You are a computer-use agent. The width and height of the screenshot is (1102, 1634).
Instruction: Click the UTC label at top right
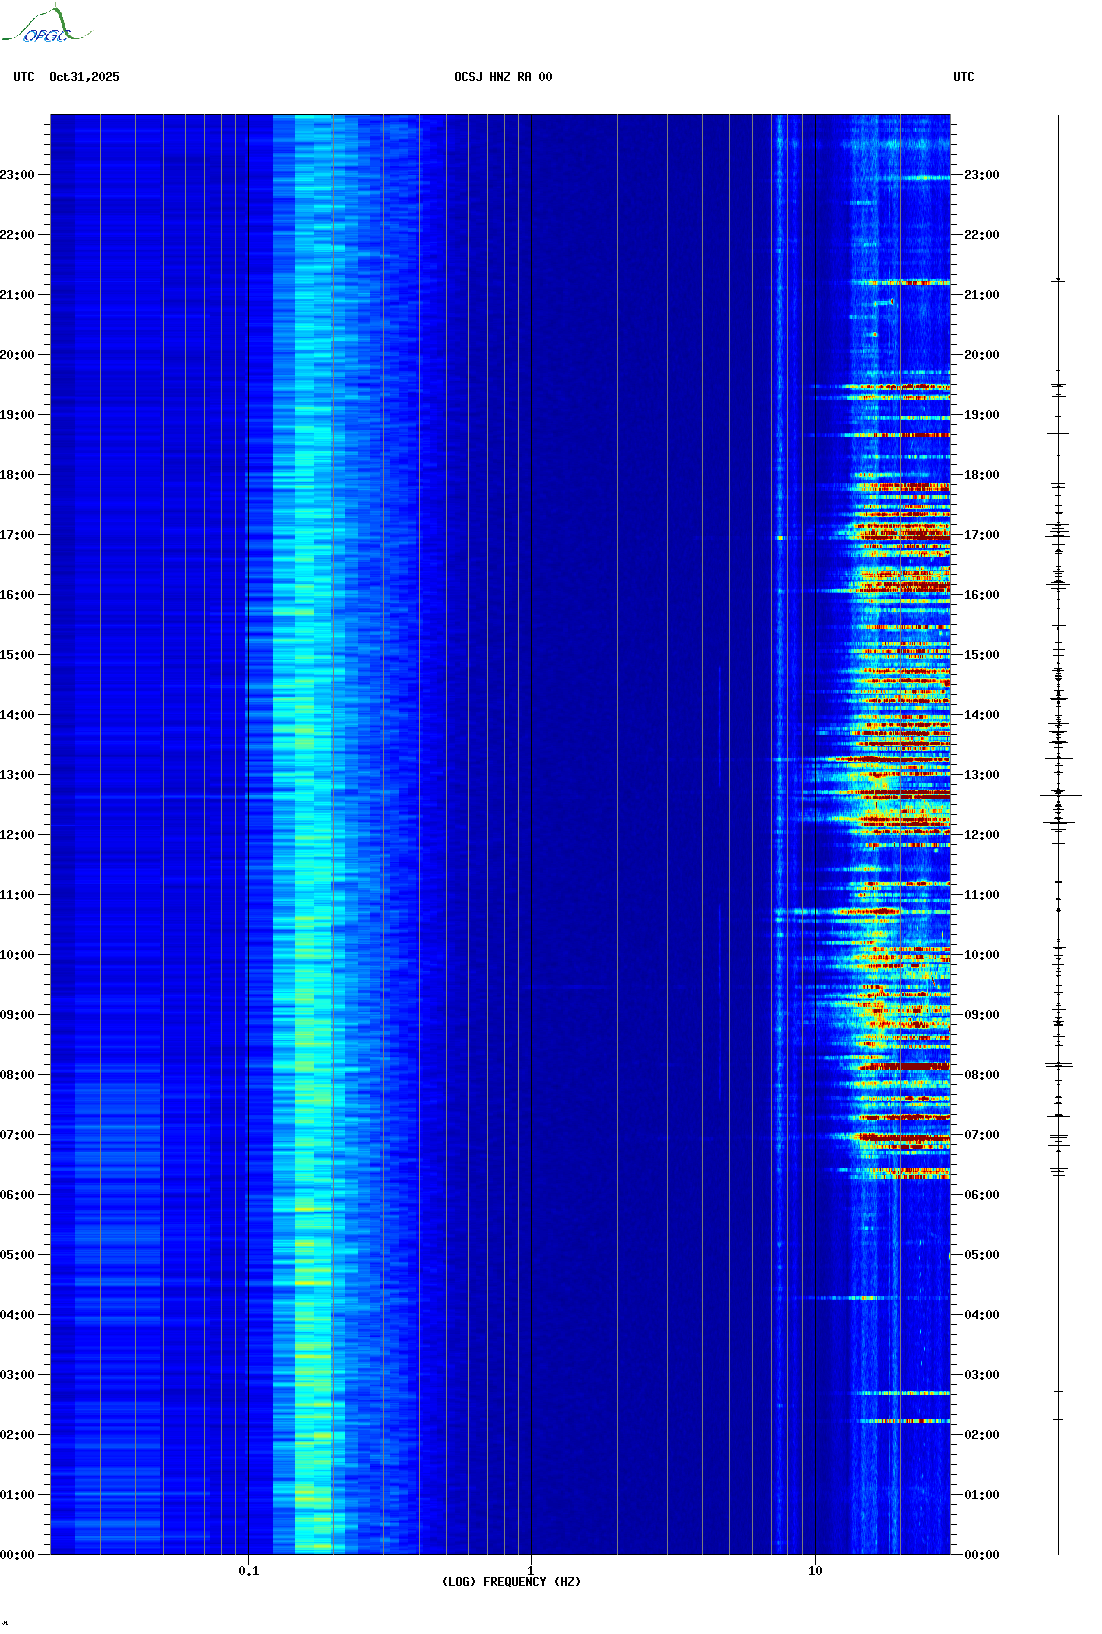click(x=963, y=77)
